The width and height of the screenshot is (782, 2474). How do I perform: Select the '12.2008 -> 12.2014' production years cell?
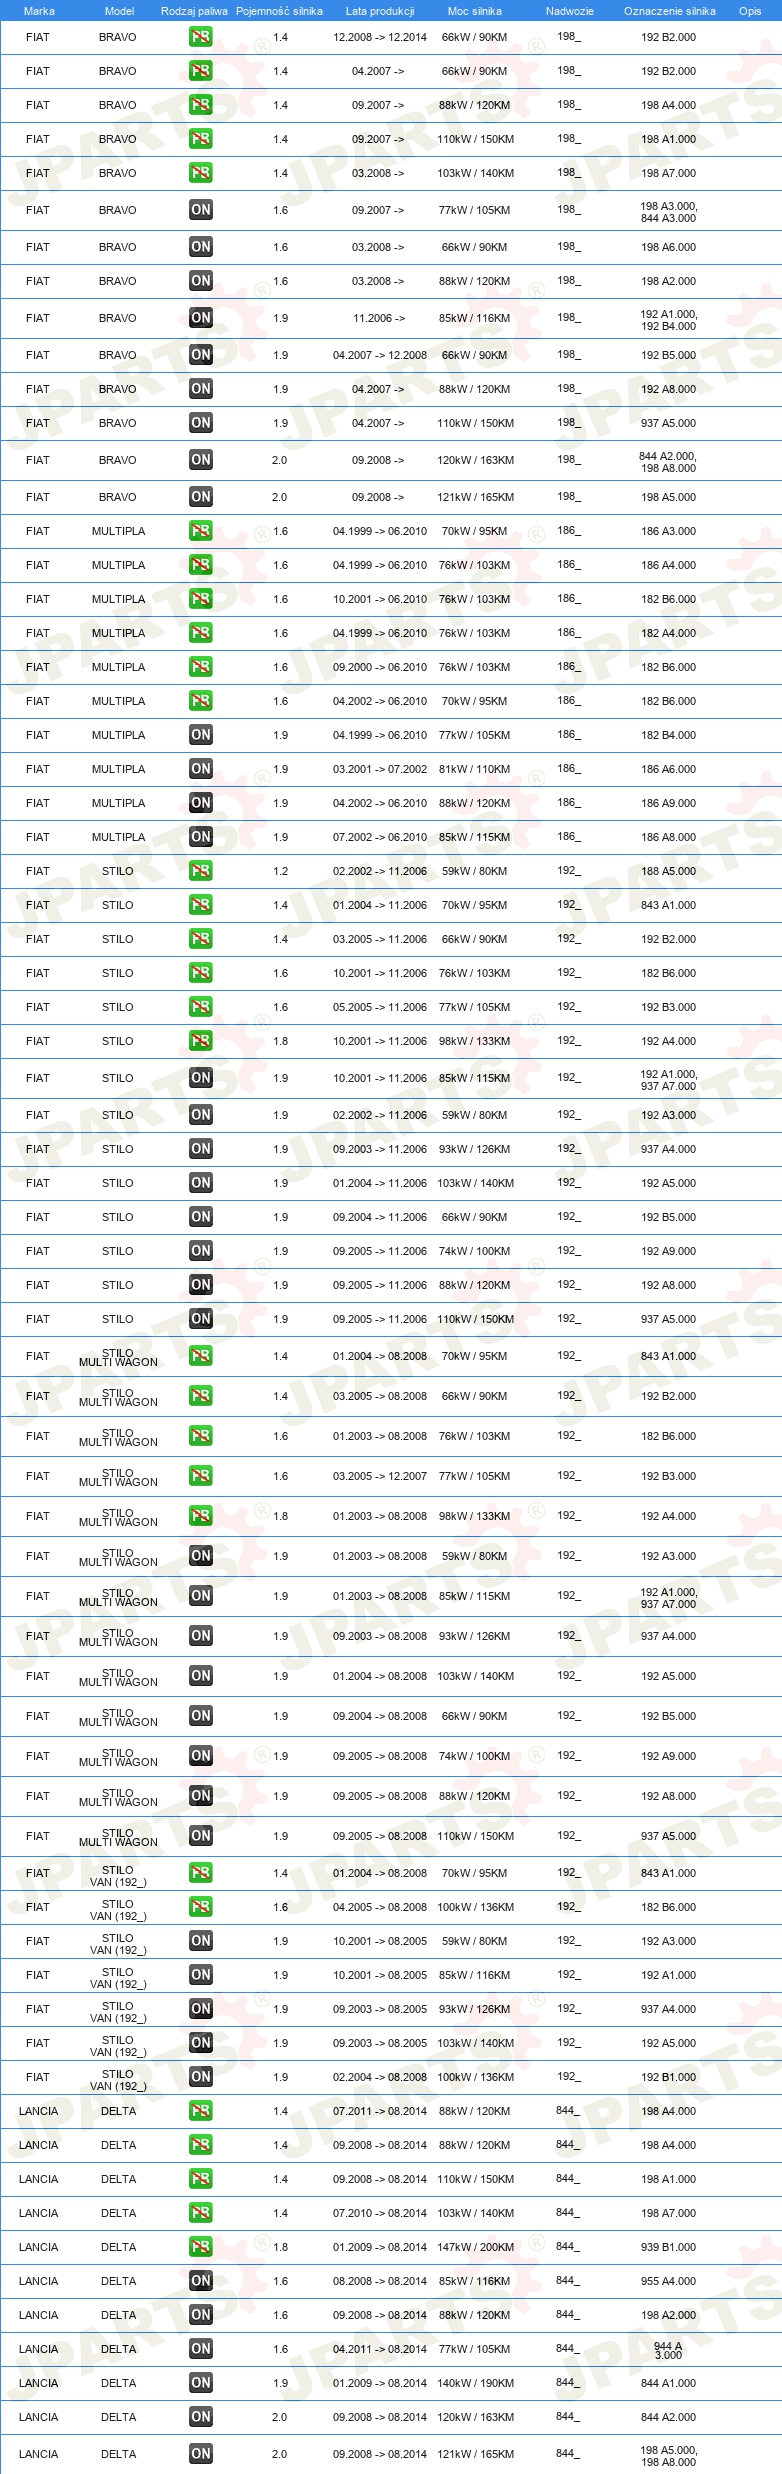[x=380, y=37]
